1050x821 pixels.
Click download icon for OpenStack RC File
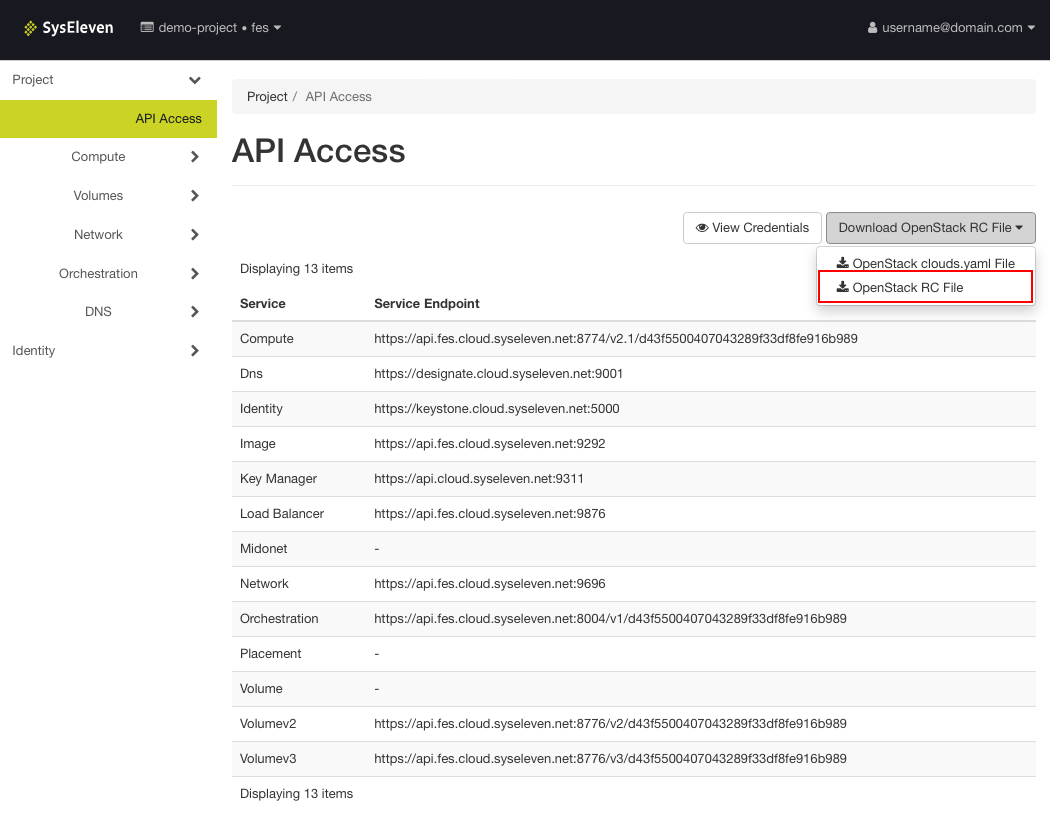pos(842,287)
